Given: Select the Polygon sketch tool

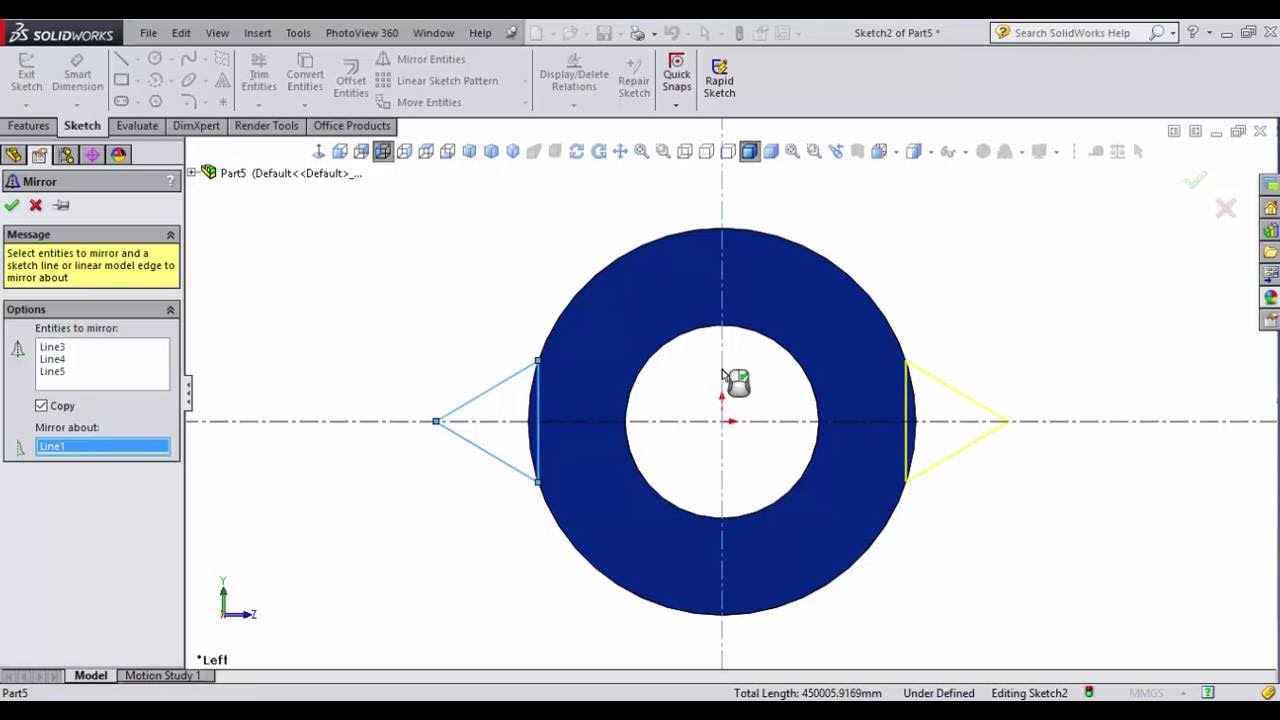Looking at the screenshot, I should click(x=155, y=101).
